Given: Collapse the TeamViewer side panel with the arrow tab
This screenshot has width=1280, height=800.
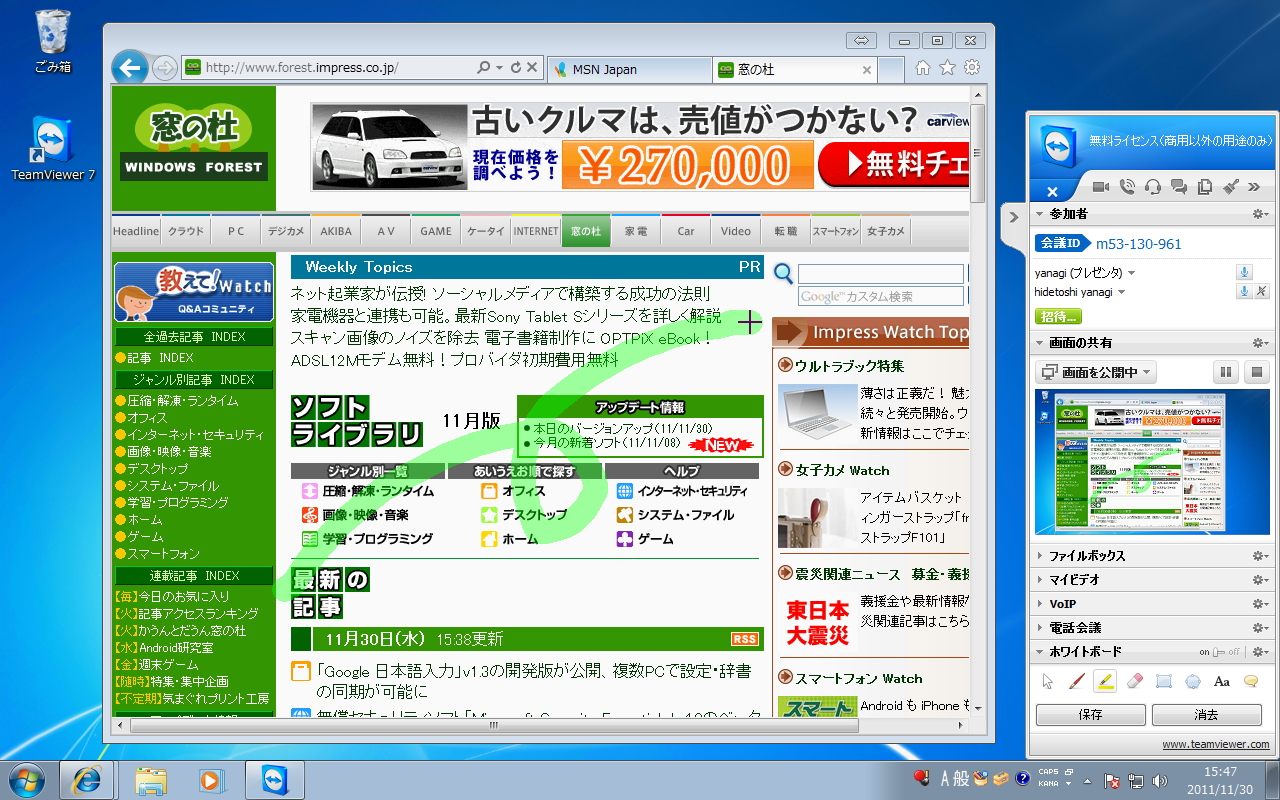Looking at the screenshot, I should tap(1013, 216).
